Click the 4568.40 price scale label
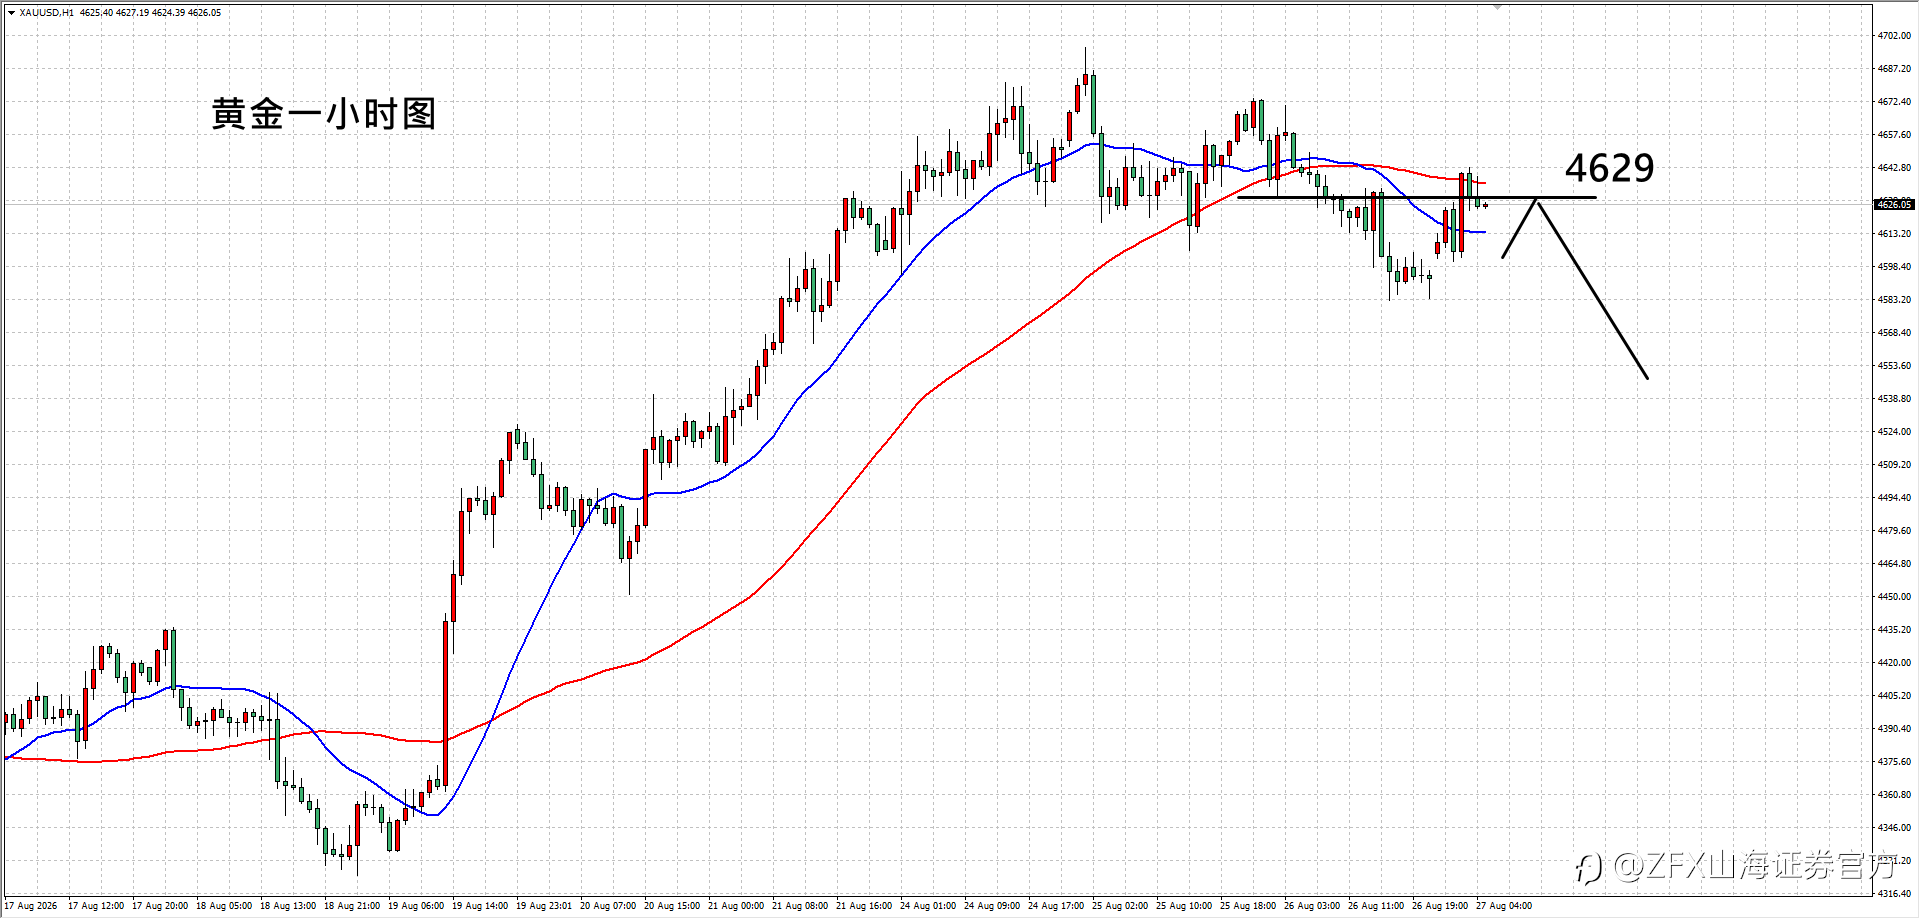The width and height of the screenshot is (1920, 919). (1894, 333)
